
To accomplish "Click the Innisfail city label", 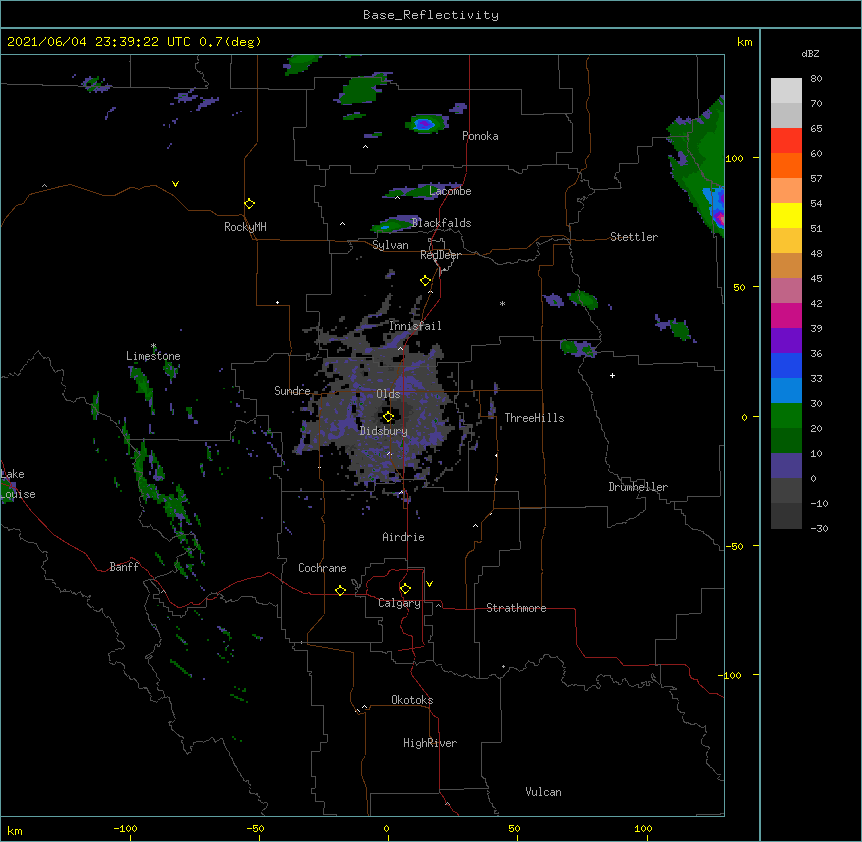I will click(415, 326).
